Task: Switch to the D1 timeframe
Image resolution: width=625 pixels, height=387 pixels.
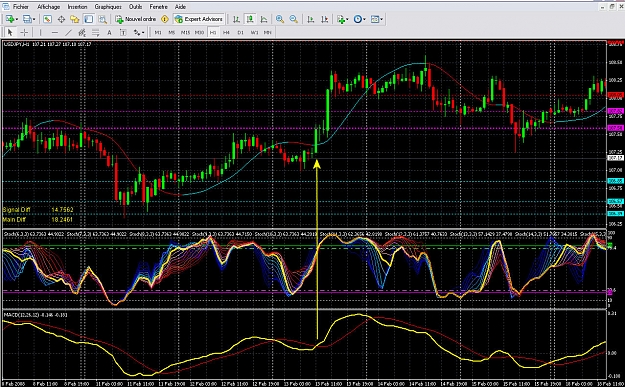Action: [240, 32]
